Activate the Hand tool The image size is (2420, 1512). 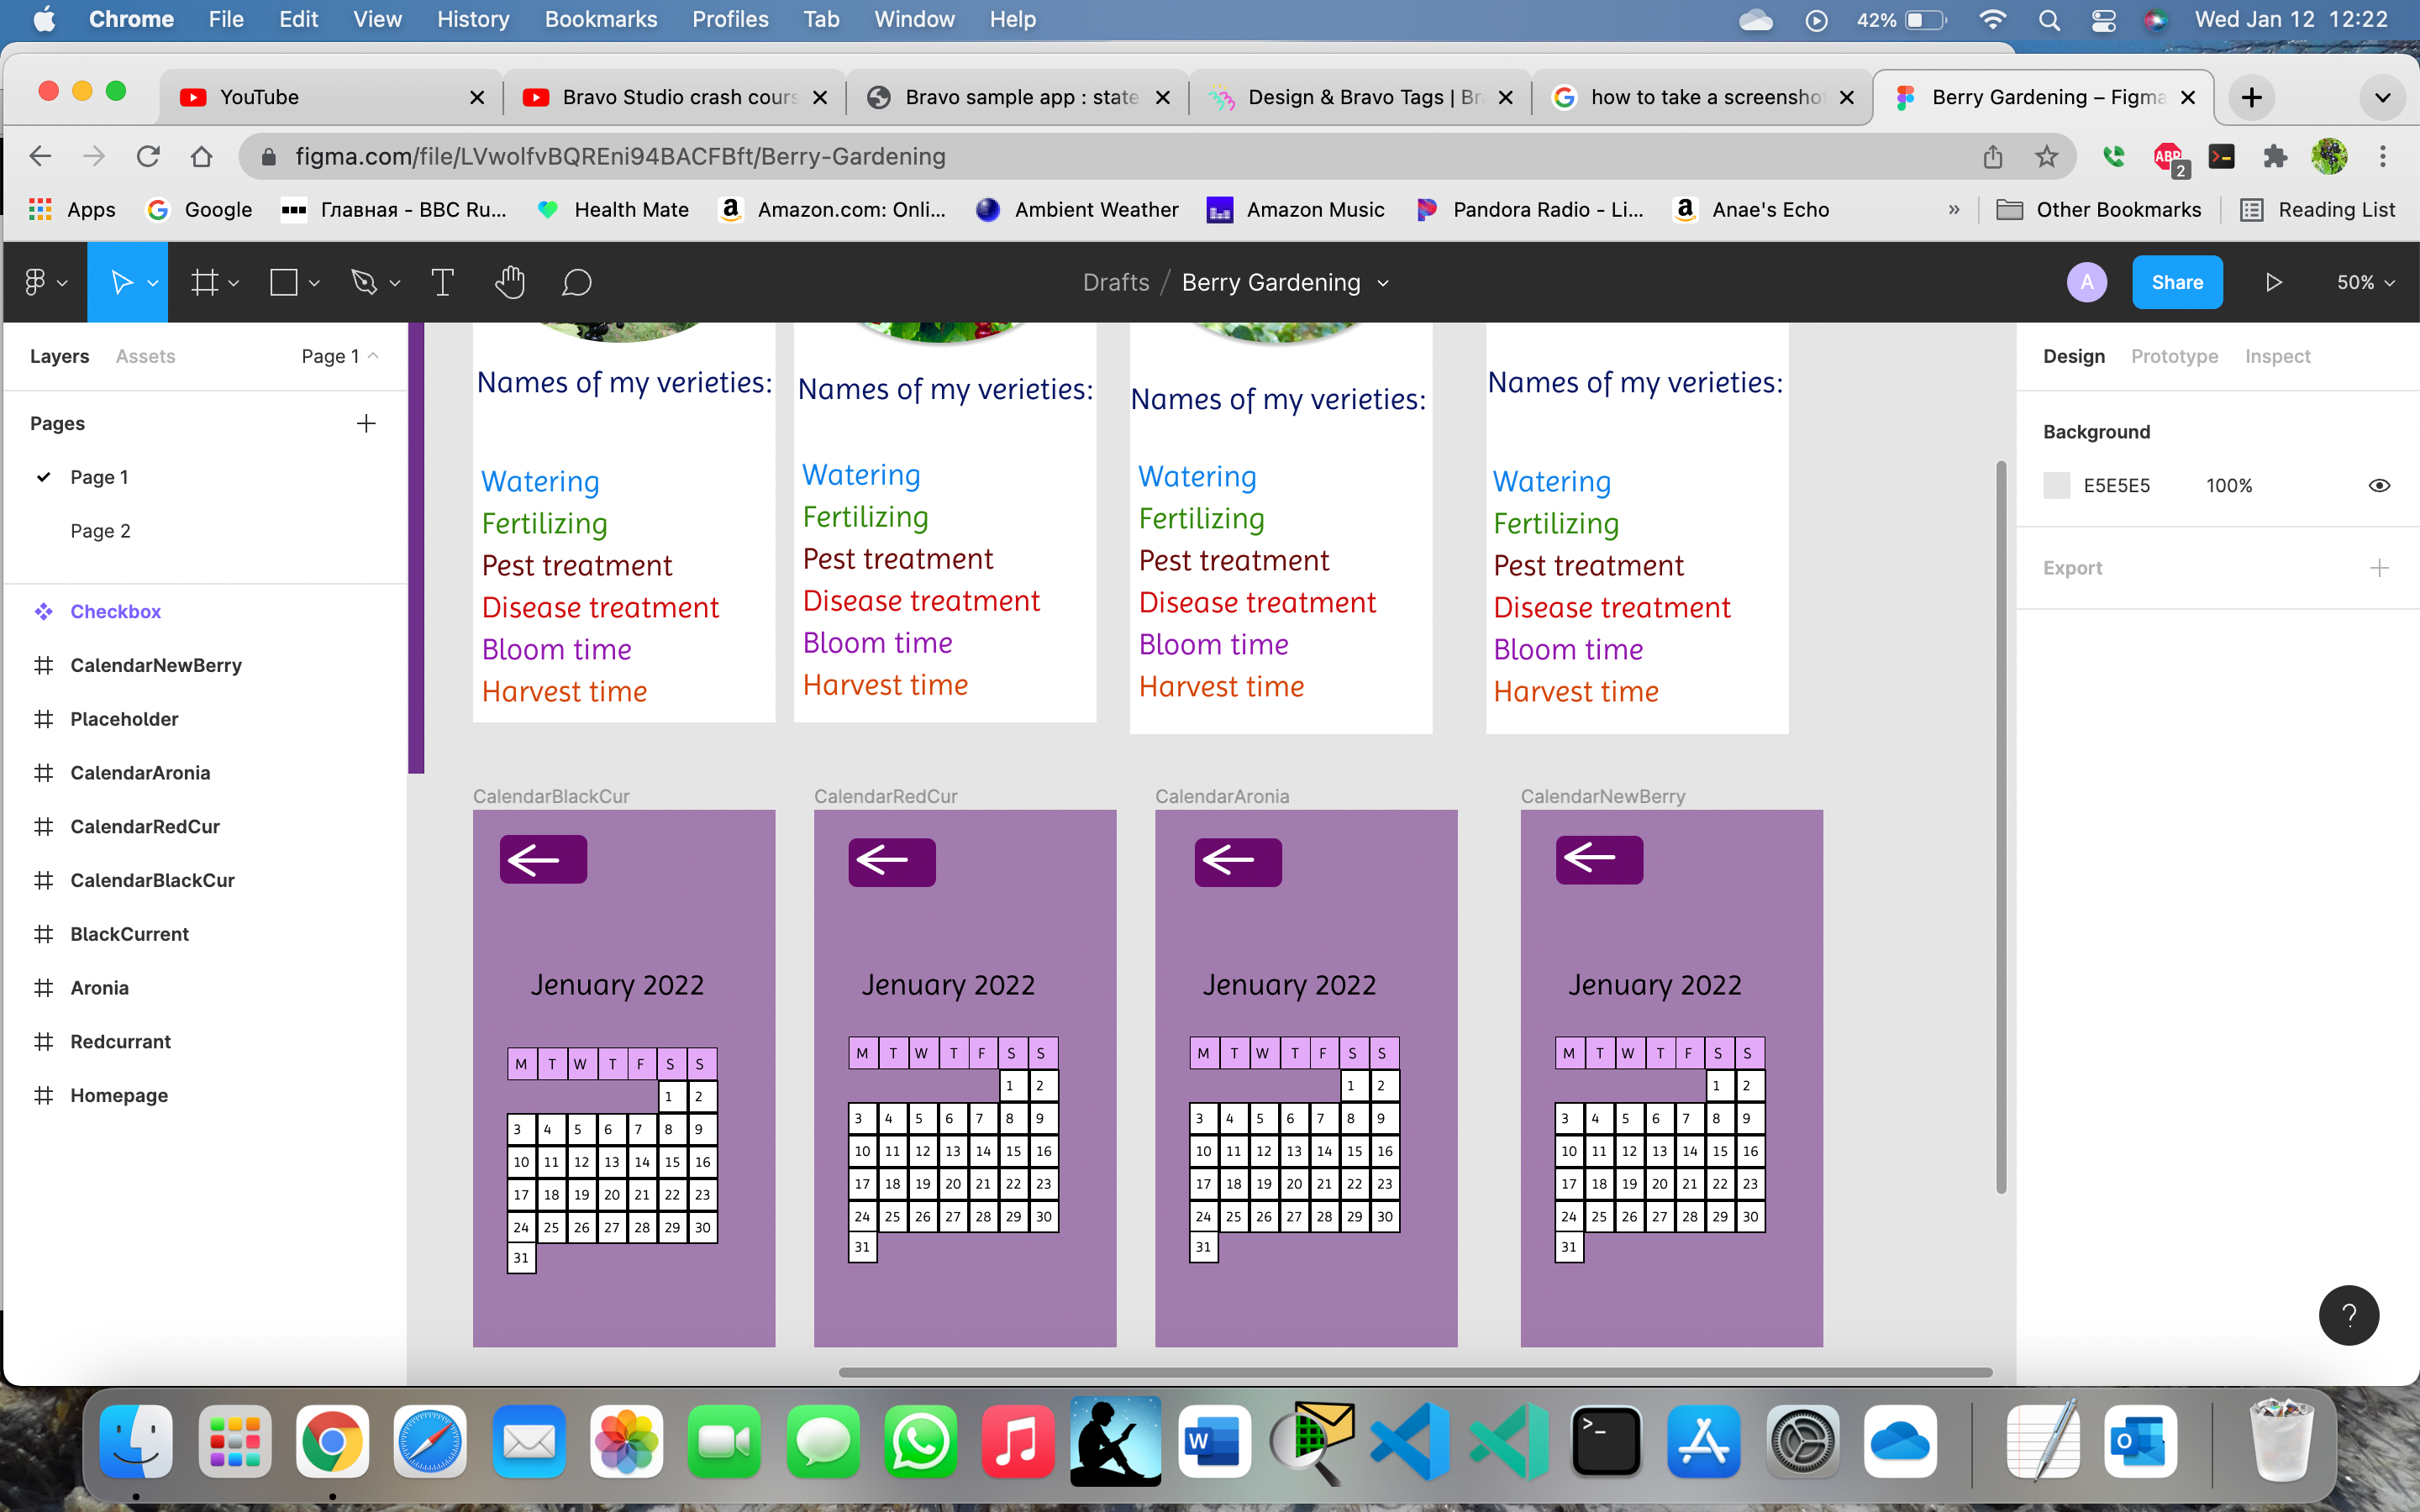tap(510, 283)
